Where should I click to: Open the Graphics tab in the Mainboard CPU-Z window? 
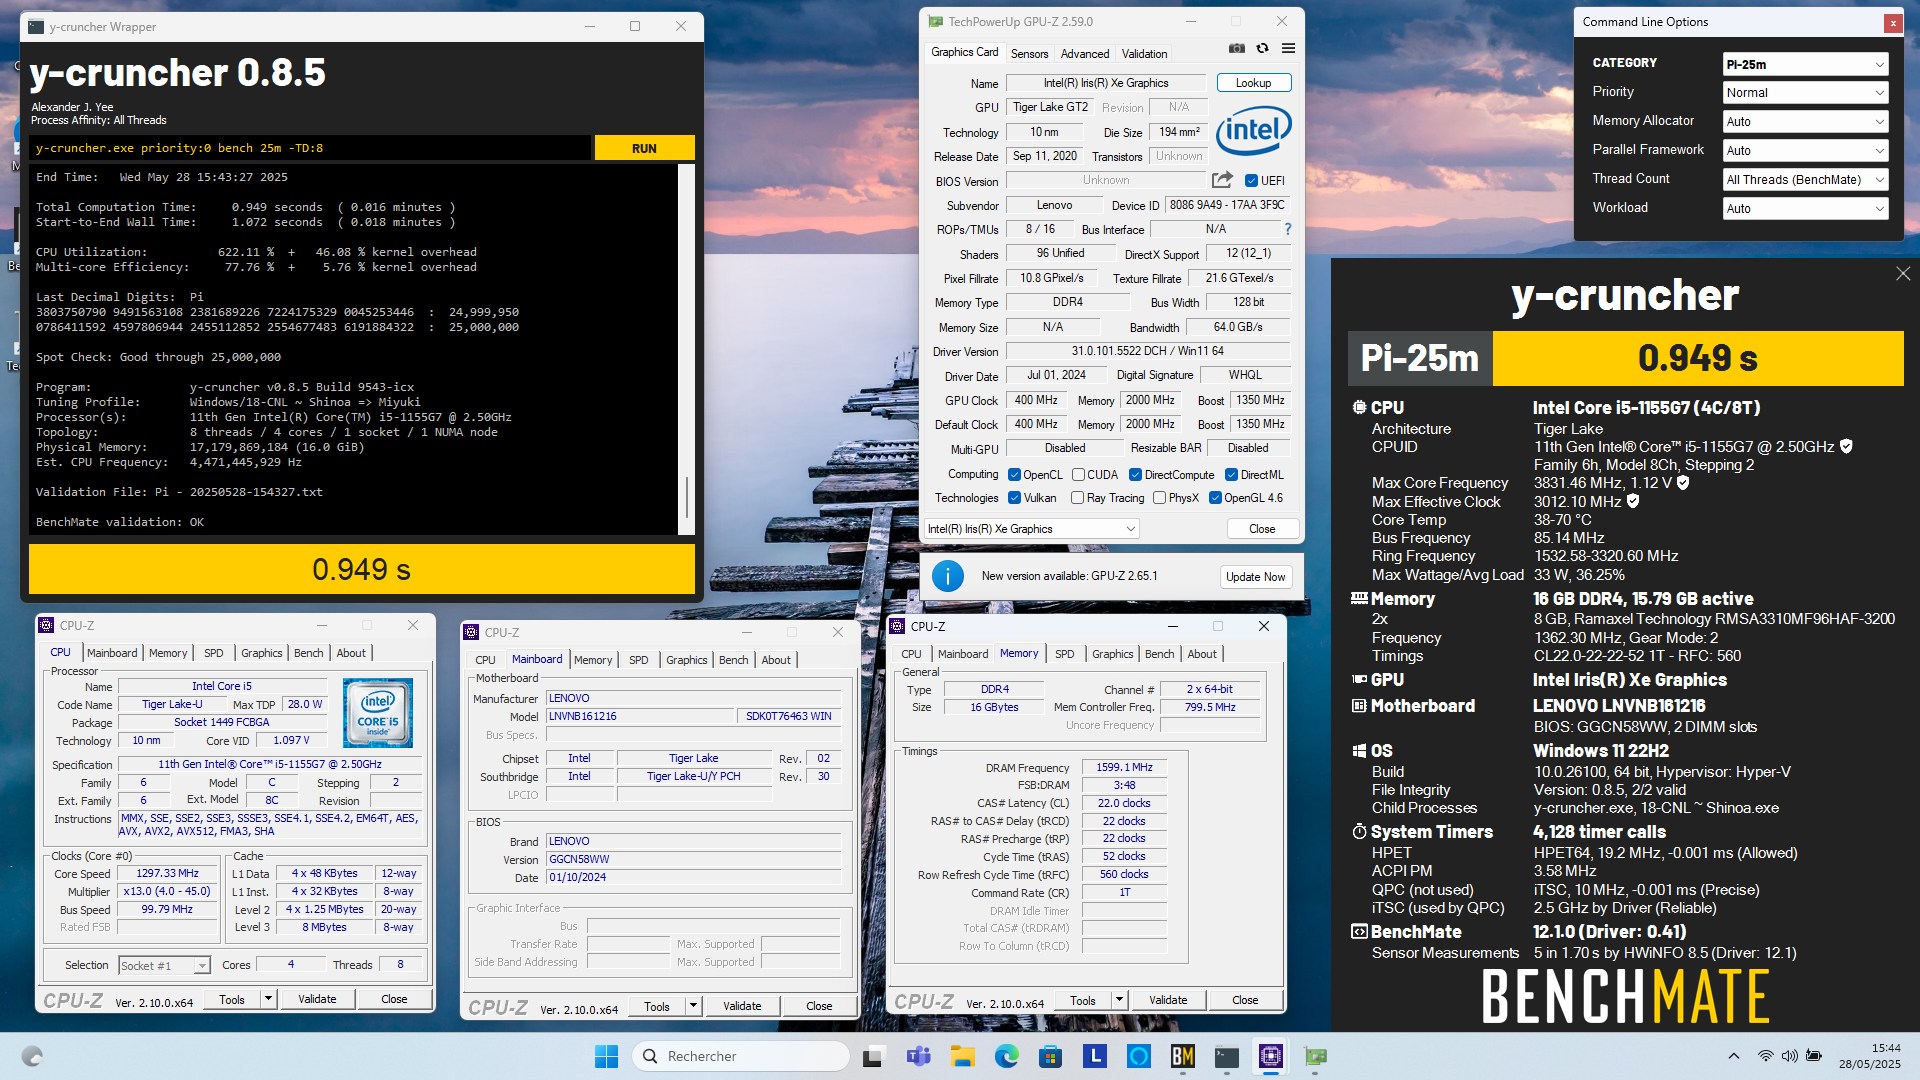pyautogui.click(x=686, y=660)
